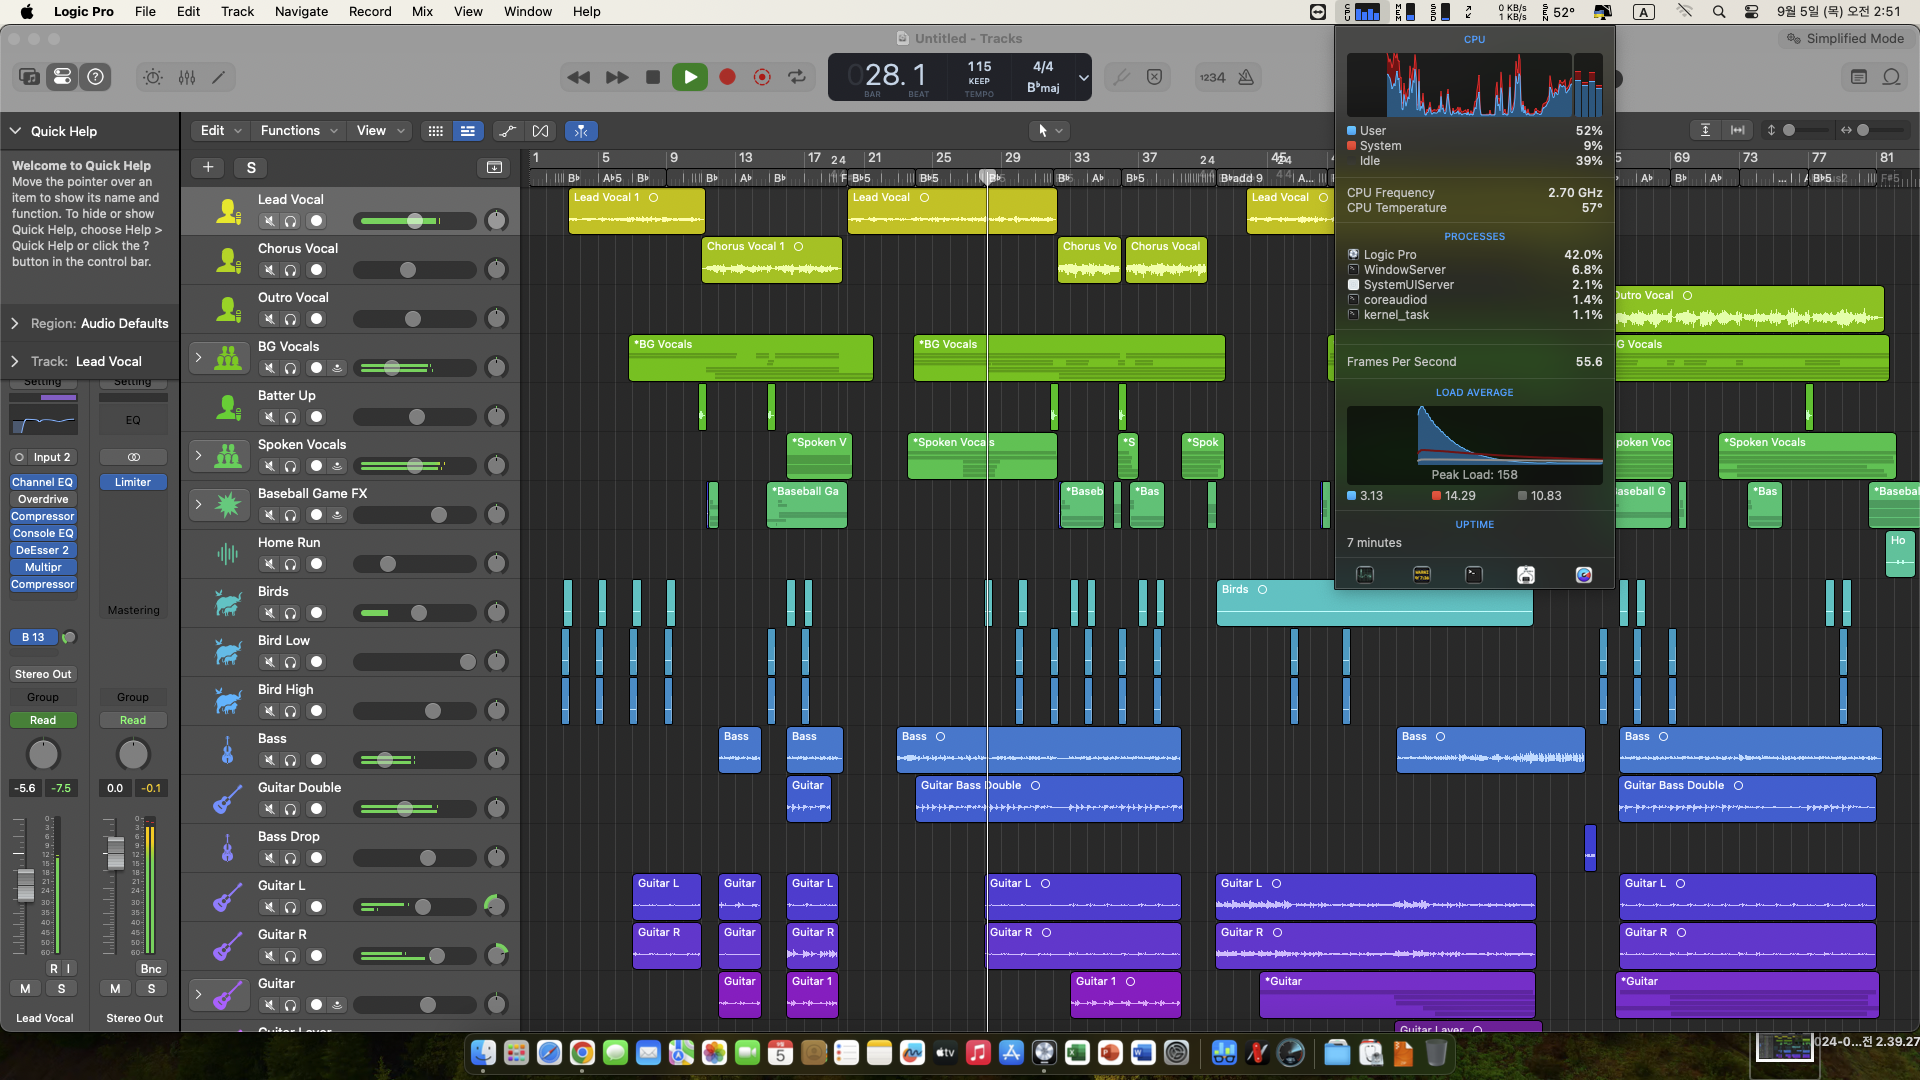The image size is (1920, 1080).
Task: Toggle the Inspector button in control bar
Action: tap(62, 77)
